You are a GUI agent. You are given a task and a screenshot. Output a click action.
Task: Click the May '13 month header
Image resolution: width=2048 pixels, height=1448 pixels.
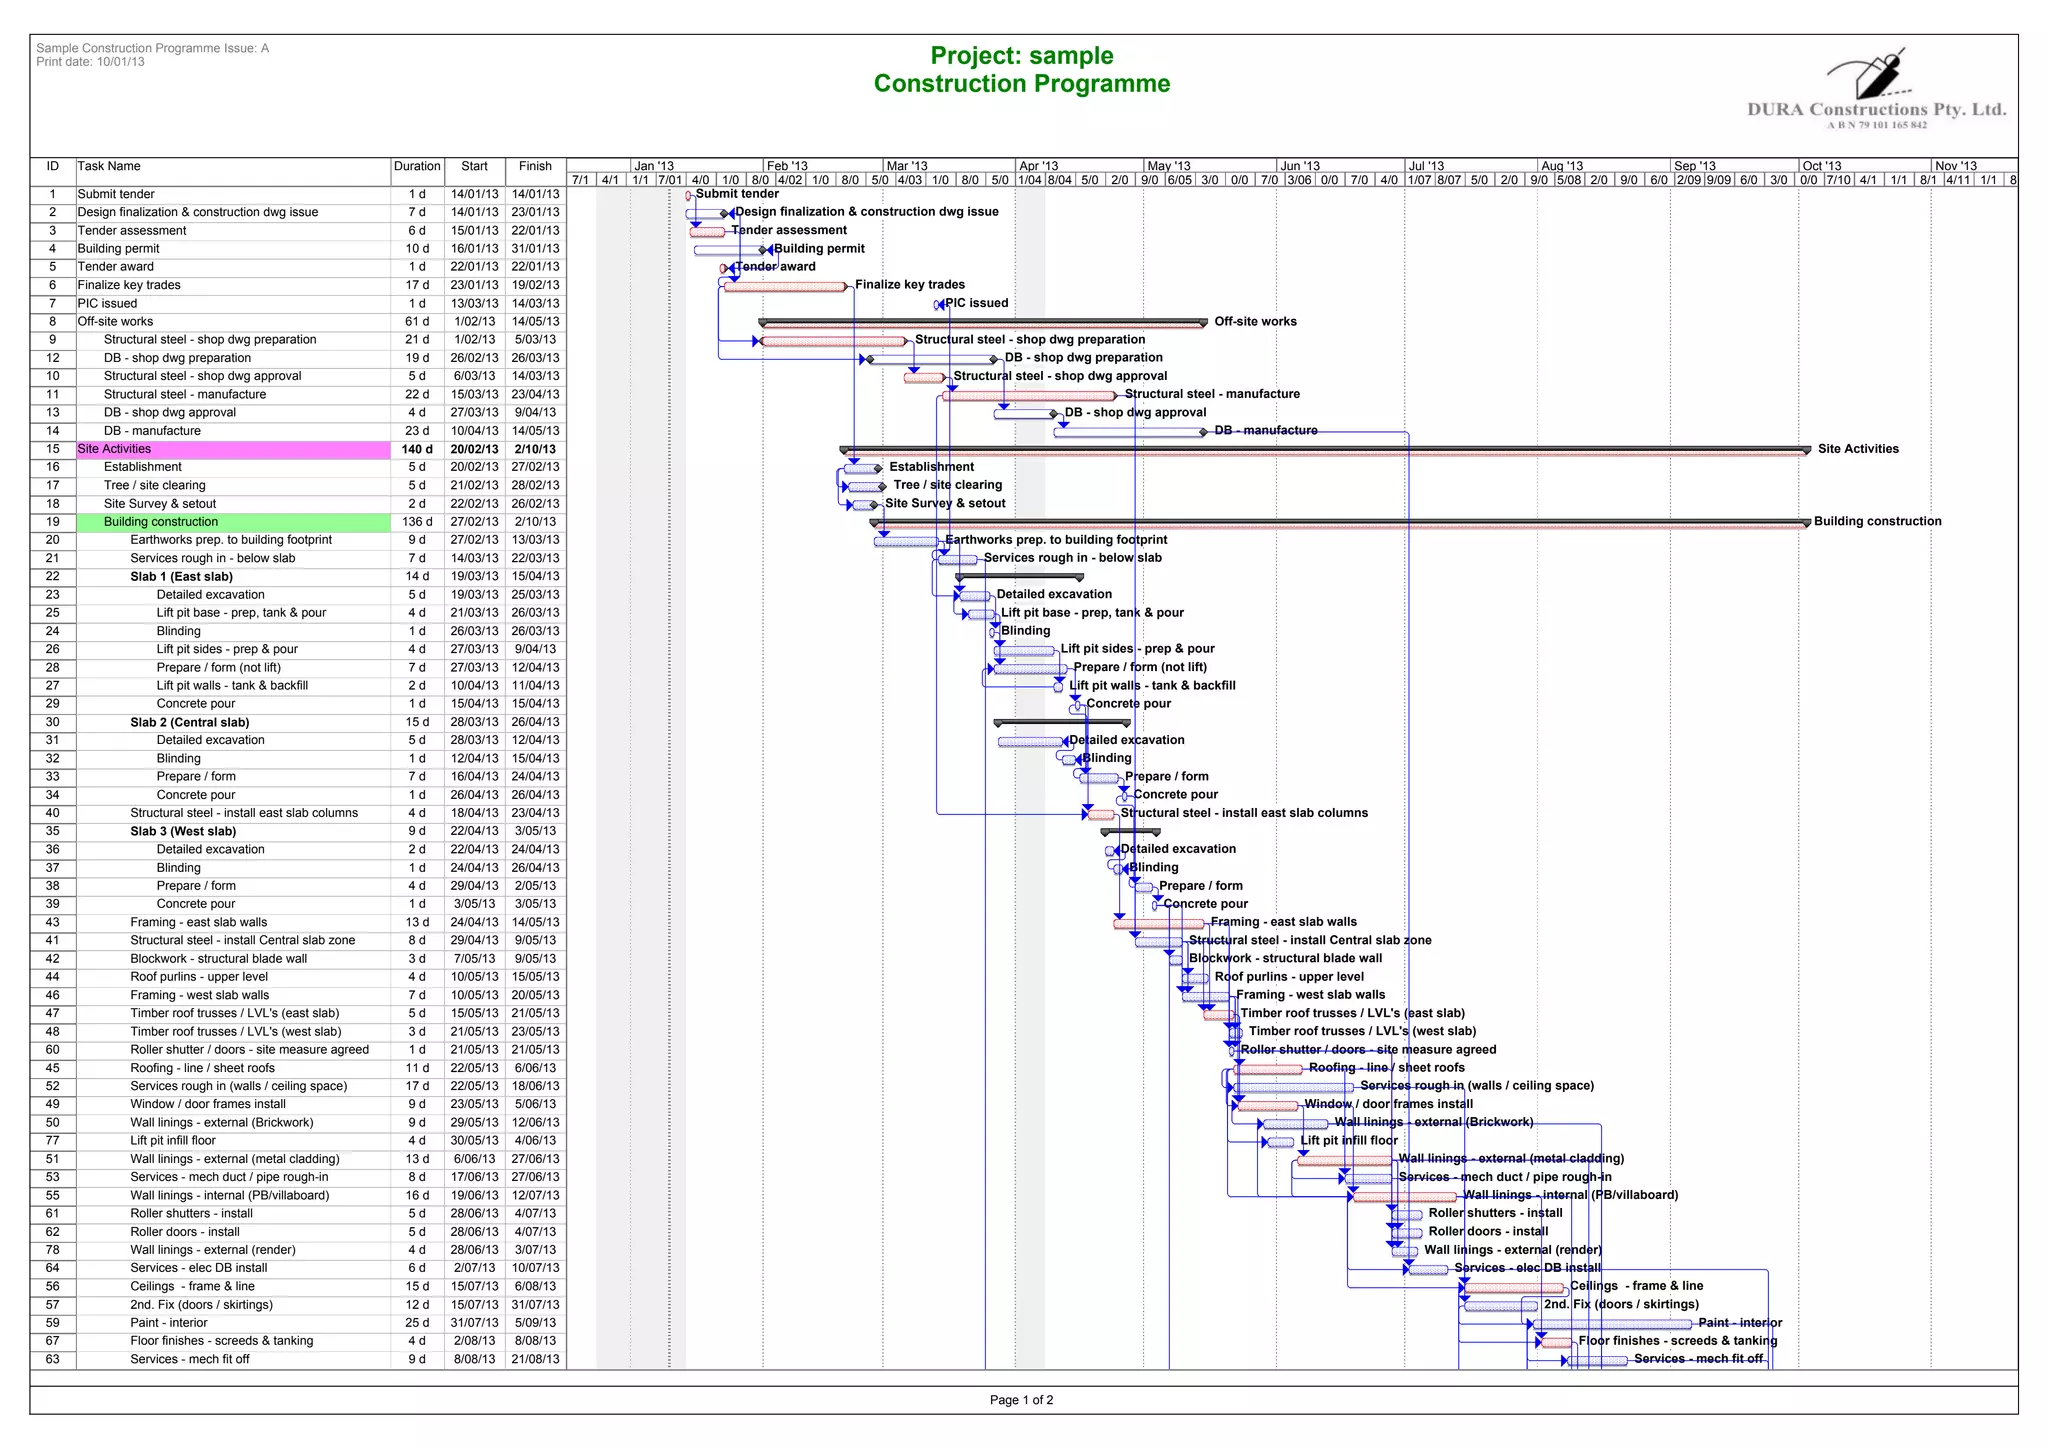pyautogui.click(x=1169, y=166)
